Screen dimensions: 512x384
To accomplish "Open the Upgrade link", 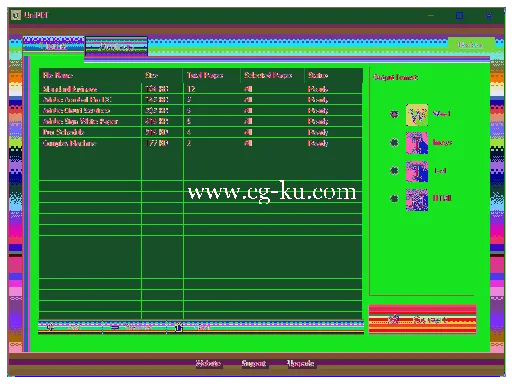I will [x=301, y=363].
